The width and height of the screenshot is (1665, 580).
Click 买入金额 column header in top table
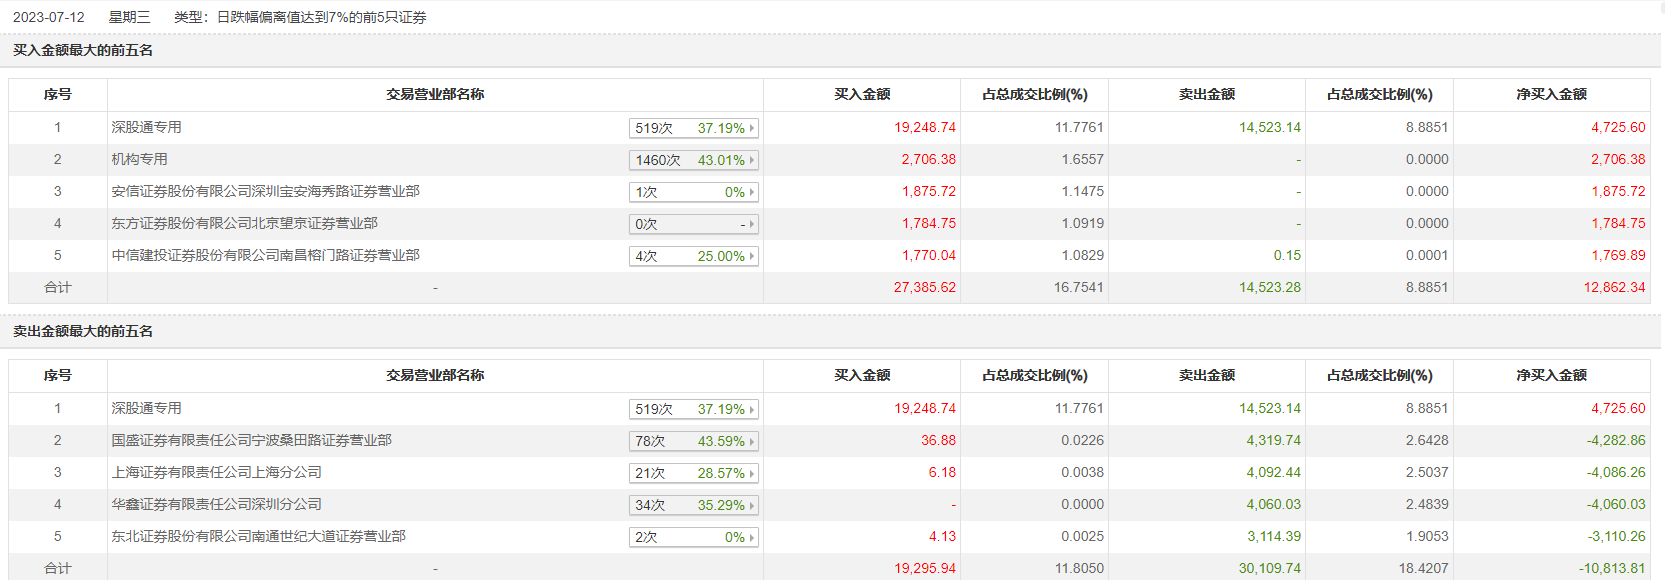[862, 94]
